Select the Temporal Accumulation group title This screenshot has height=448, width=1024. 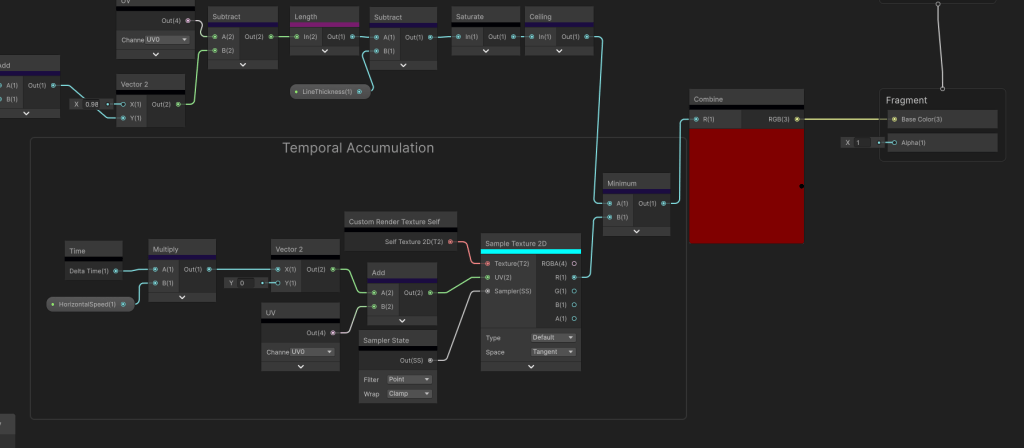tap(358, 148)
